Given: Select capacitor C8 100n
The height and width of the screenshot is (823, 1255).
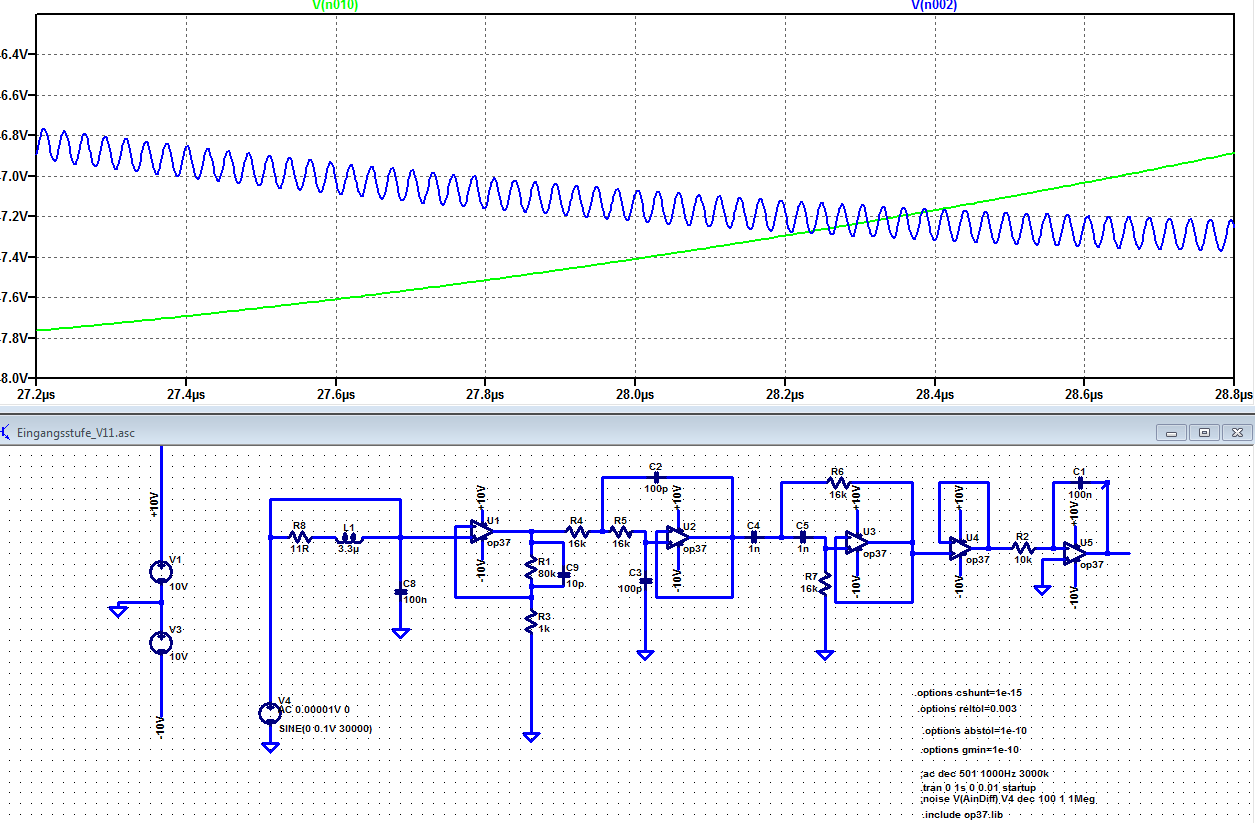Looking at the screenshot, I should pyautogui.click(x=400, y=592).
